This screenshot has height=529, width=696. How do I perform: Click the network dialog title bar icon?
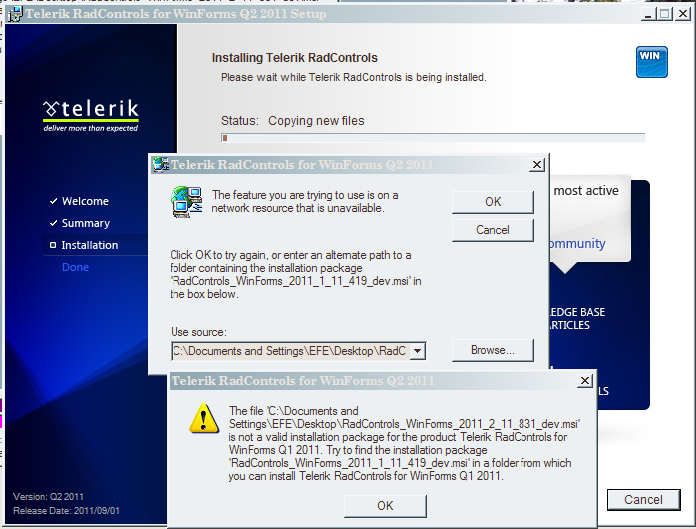[161, 164]
